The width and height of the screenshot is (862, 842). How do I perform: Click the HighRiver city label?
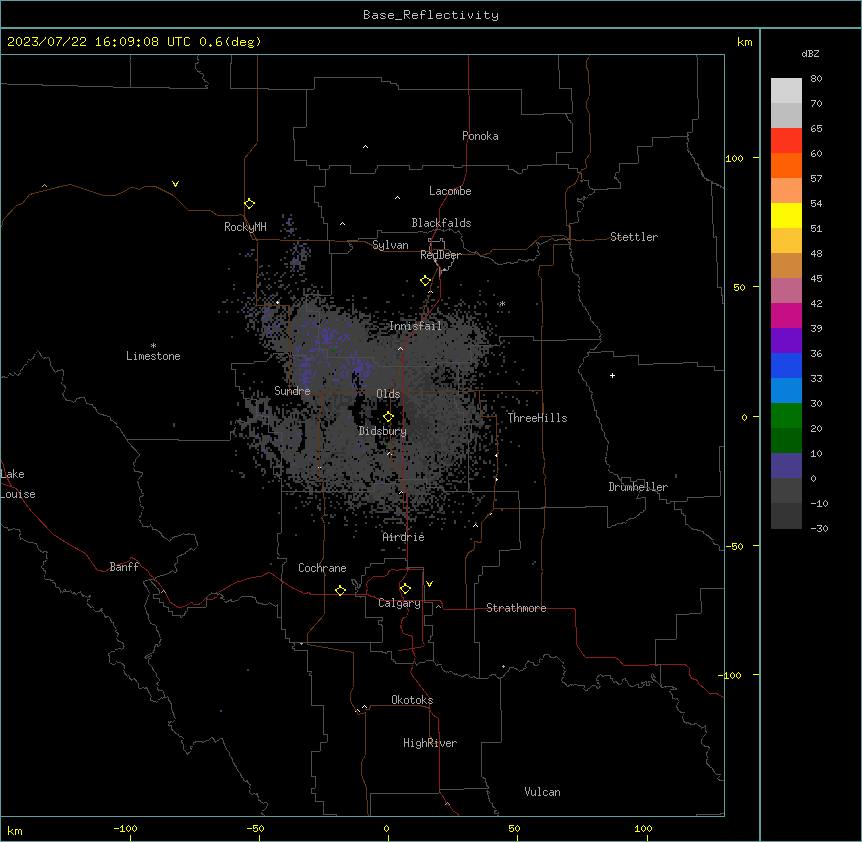tap(430, 743)
